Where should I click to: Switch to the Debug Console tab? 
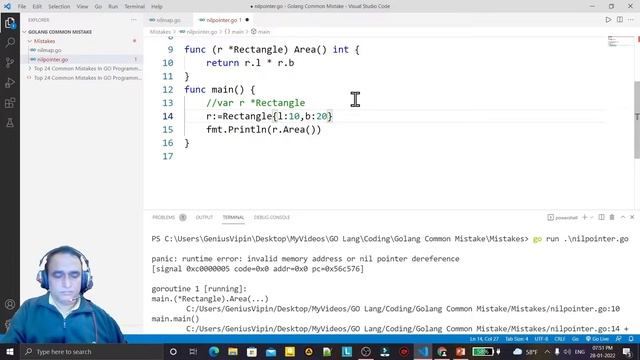tap(271, 217)
